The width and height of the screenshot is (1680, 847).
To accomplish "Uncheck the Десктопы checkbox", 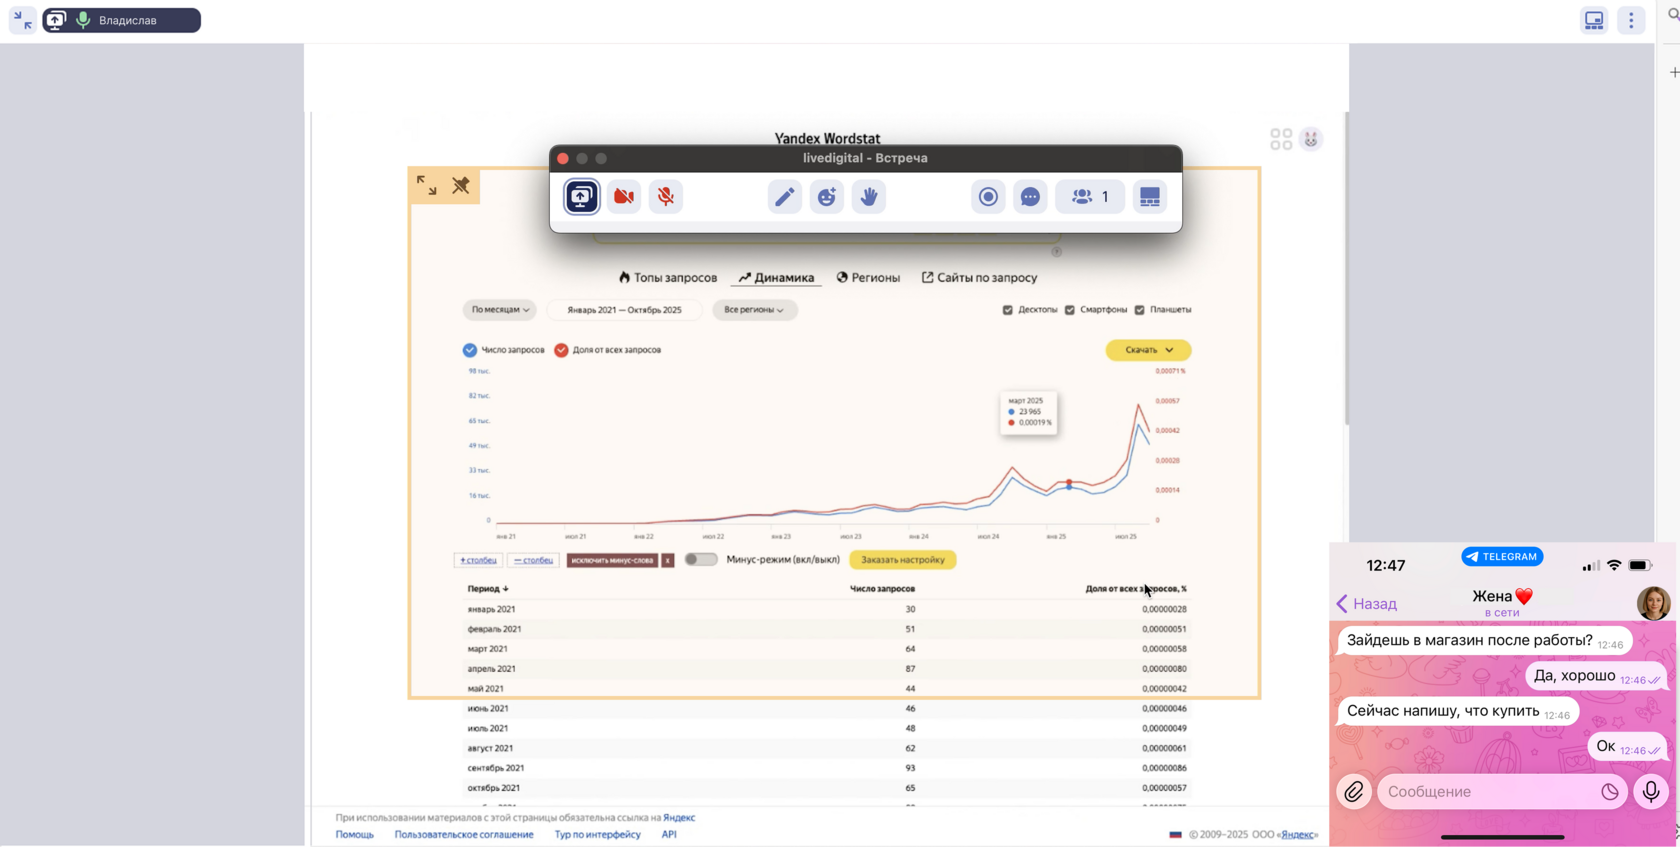I will point(1007,310).
